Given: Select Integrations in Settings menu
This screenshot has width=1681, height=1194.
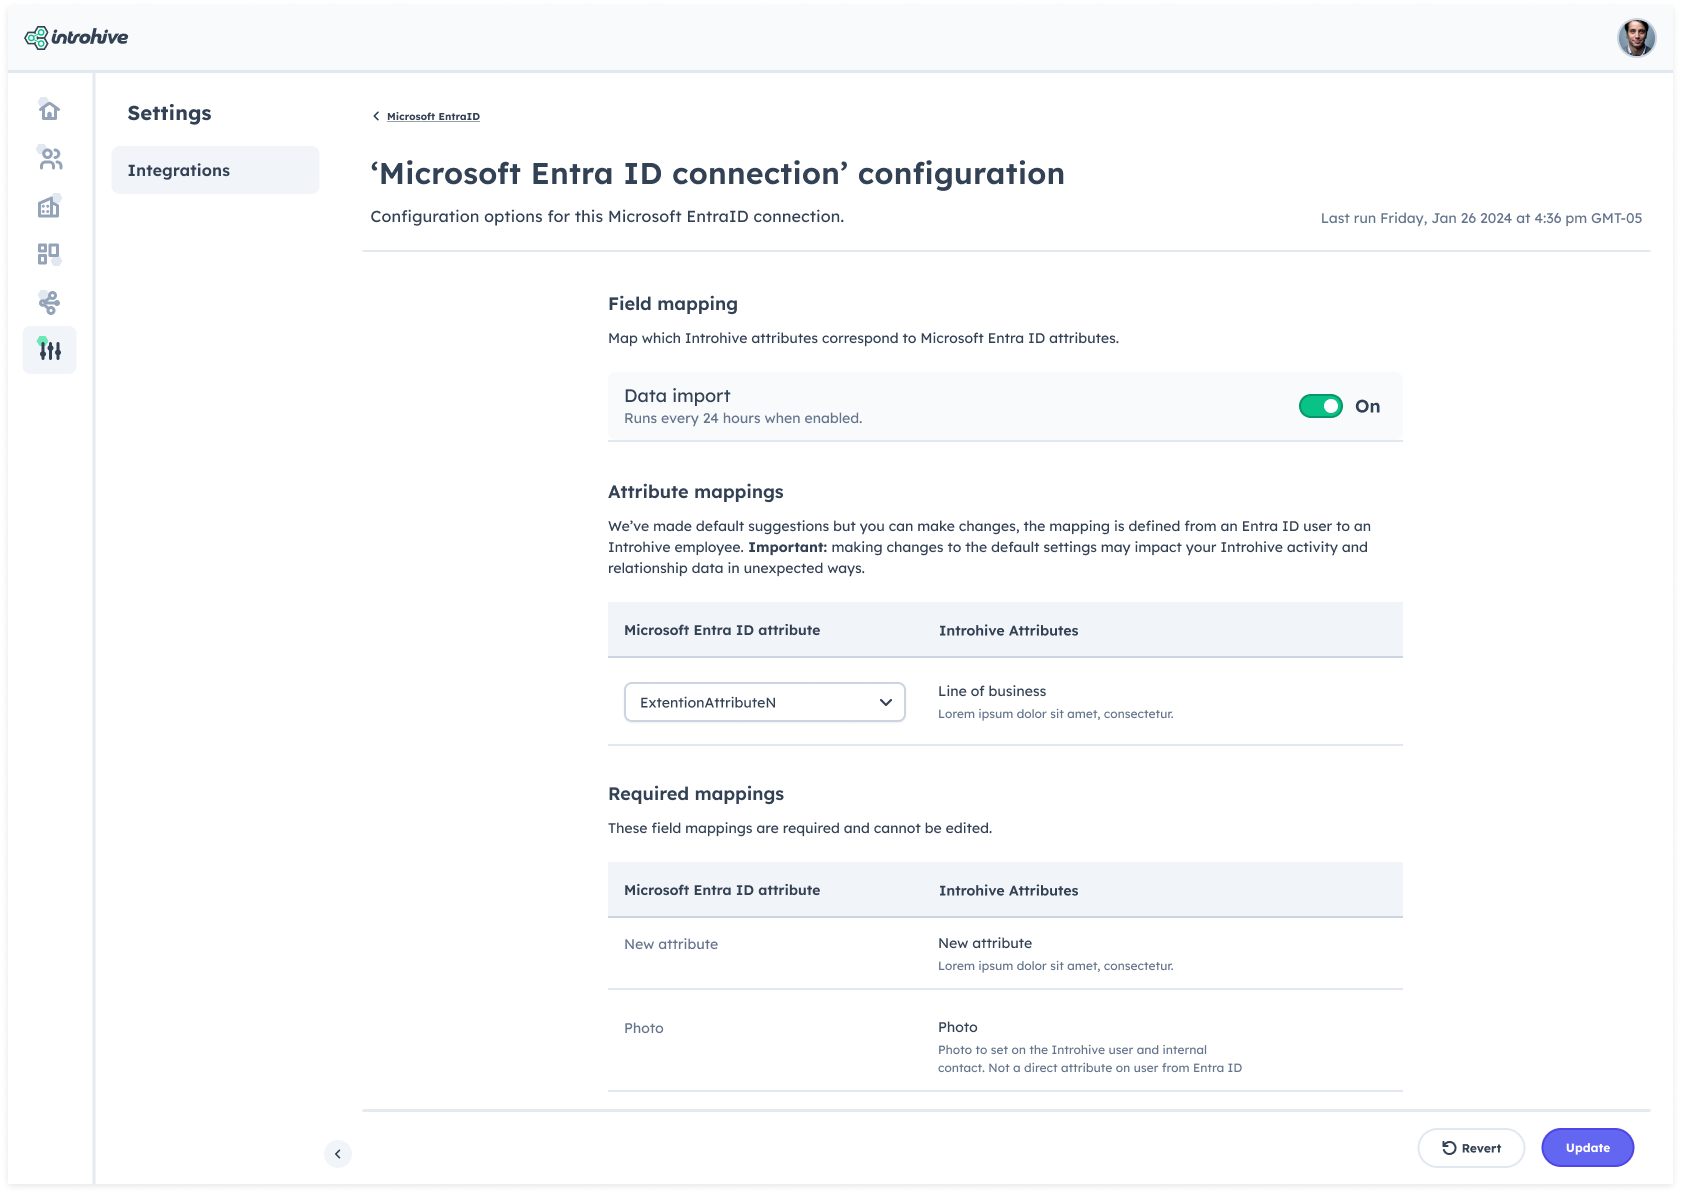Looking at the screenshot, I should (x=215, y=170).
